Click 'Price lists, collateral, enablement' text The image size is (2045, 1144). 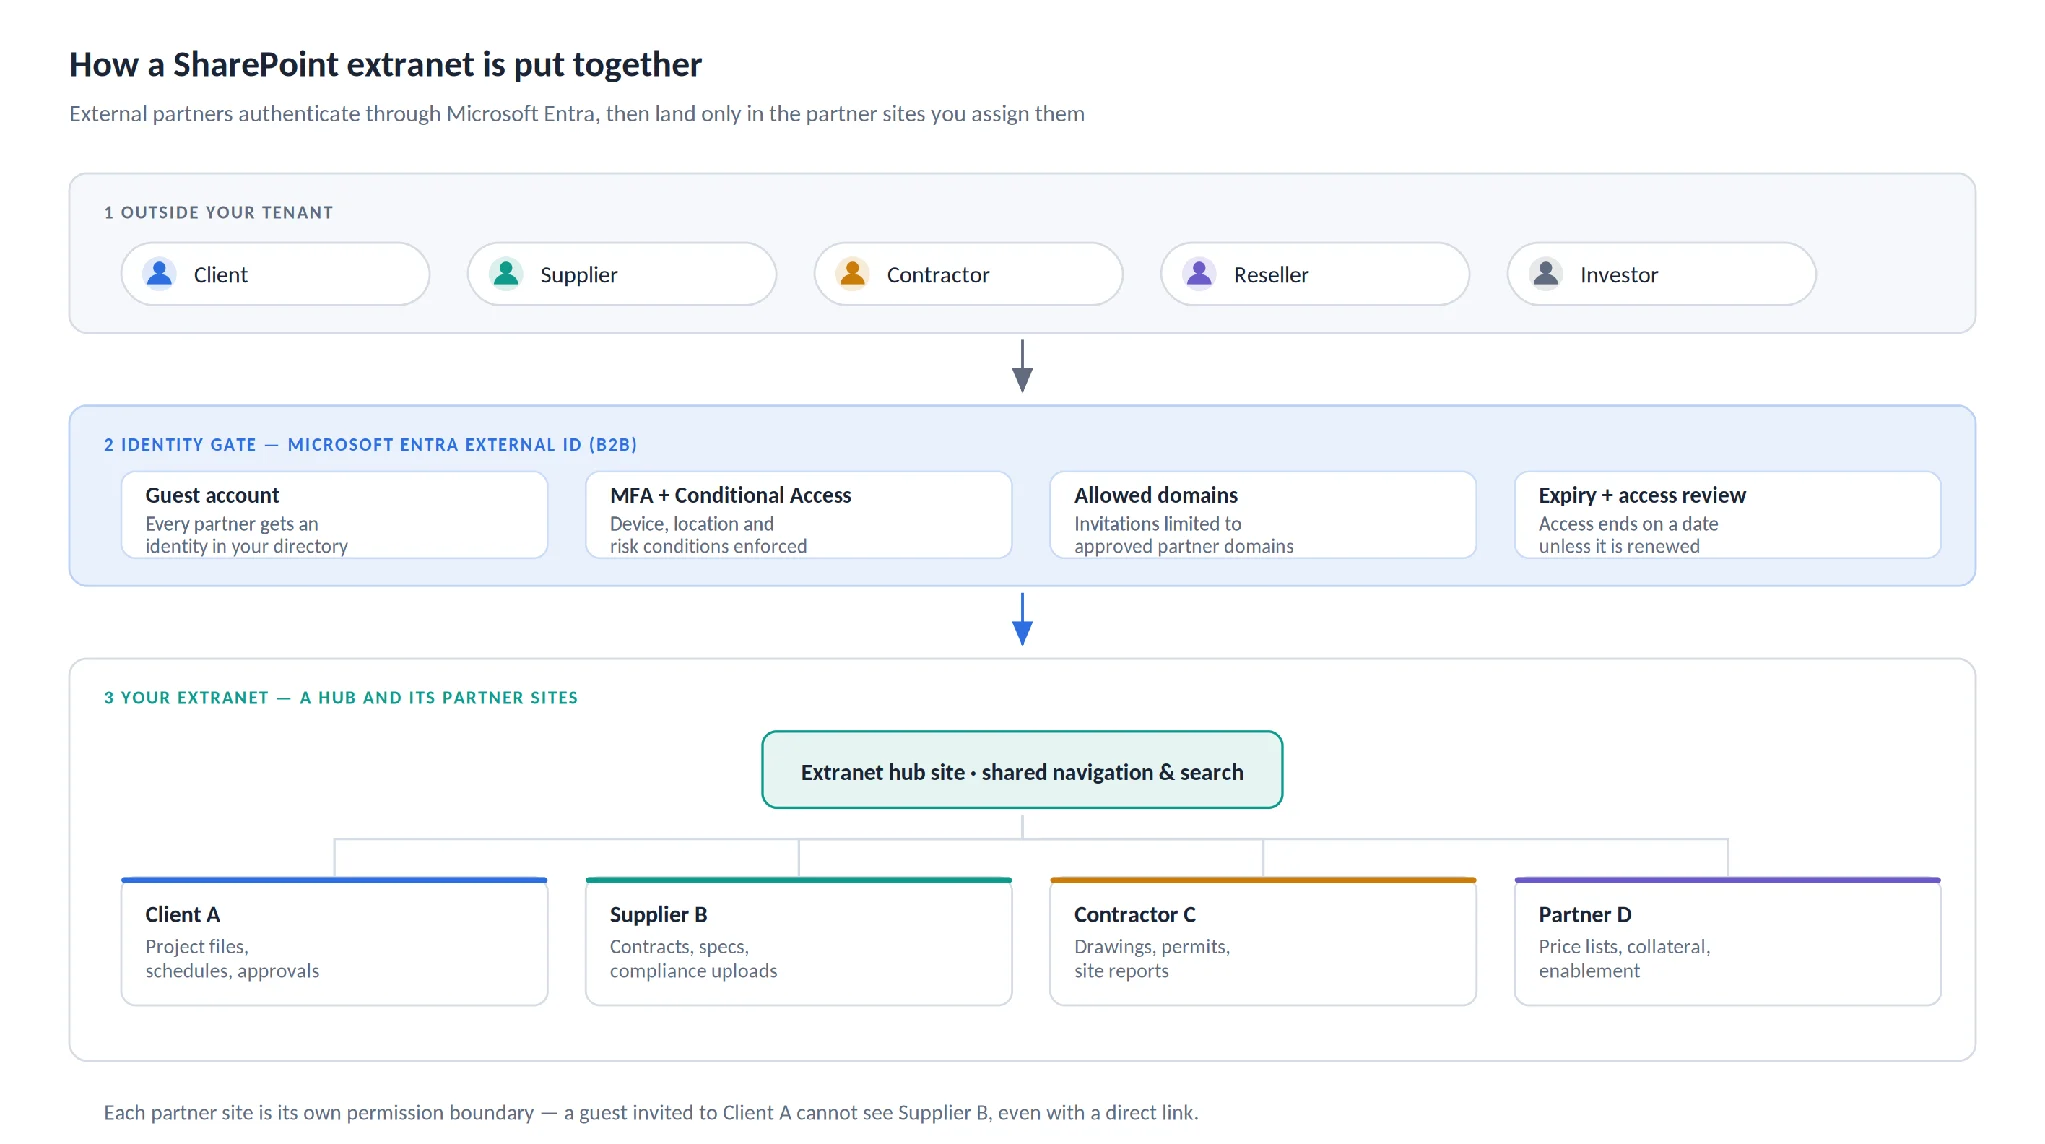pos(1624,959)
